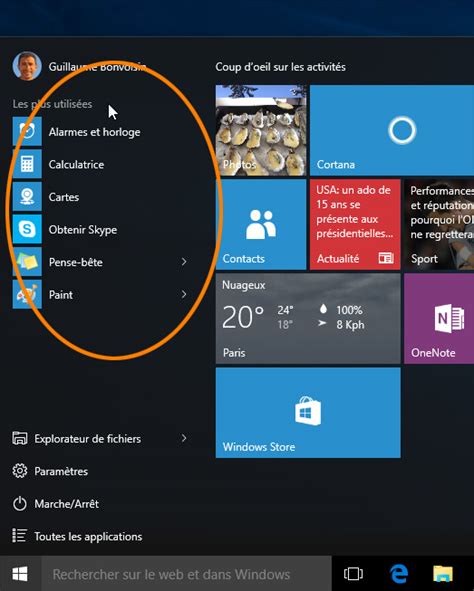Click Marche/Arrêt power option

tap(67, 504)
